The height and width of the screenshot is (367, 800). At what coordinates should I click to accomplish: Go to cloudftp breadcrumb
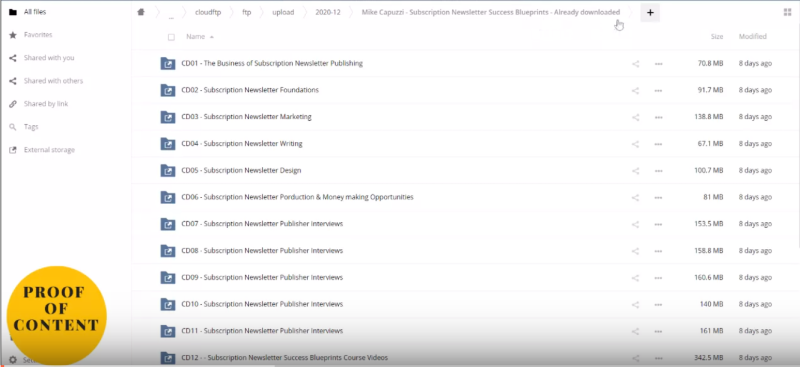(x=208, y=12)
